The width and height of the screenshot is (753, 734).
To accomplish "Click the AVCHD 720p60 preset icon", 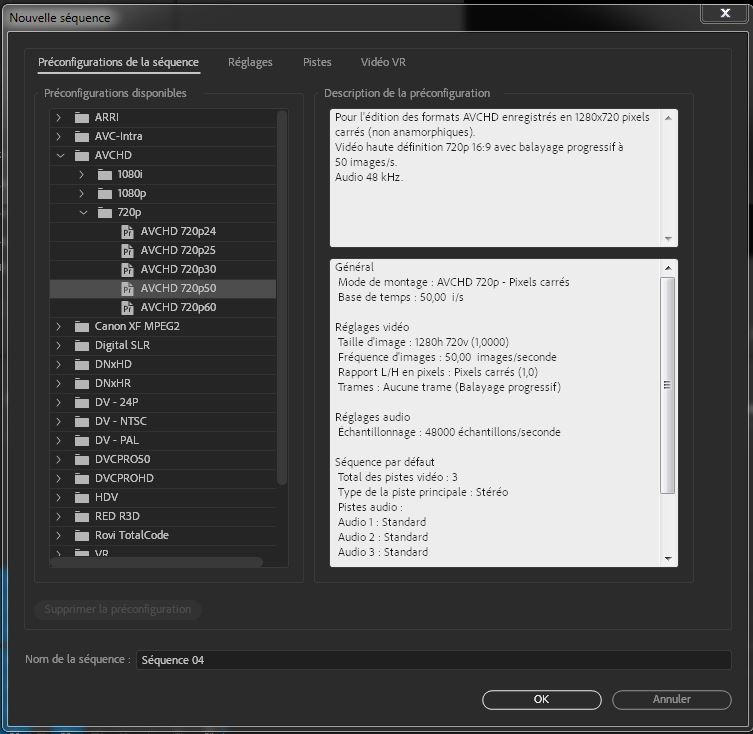I will coord(127,307).
